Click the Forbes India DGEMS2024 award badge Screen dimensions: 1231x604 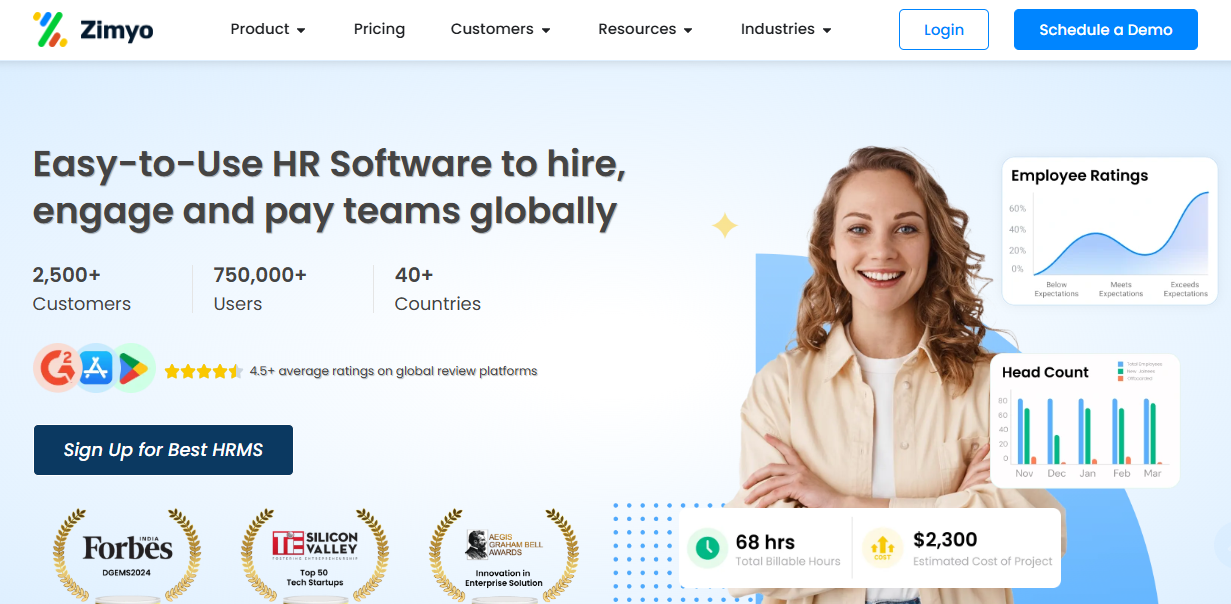127,552
